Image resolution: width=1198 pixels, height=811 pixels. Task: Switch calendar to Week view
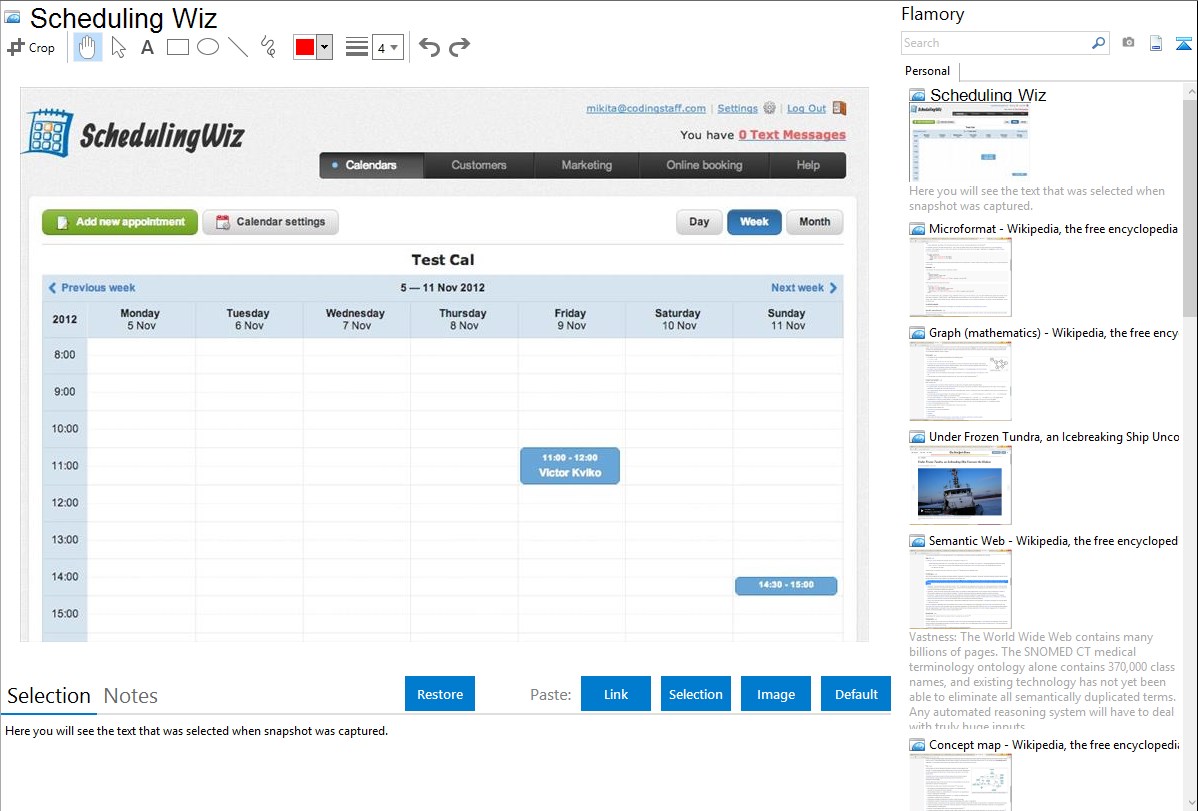(754, 222)
